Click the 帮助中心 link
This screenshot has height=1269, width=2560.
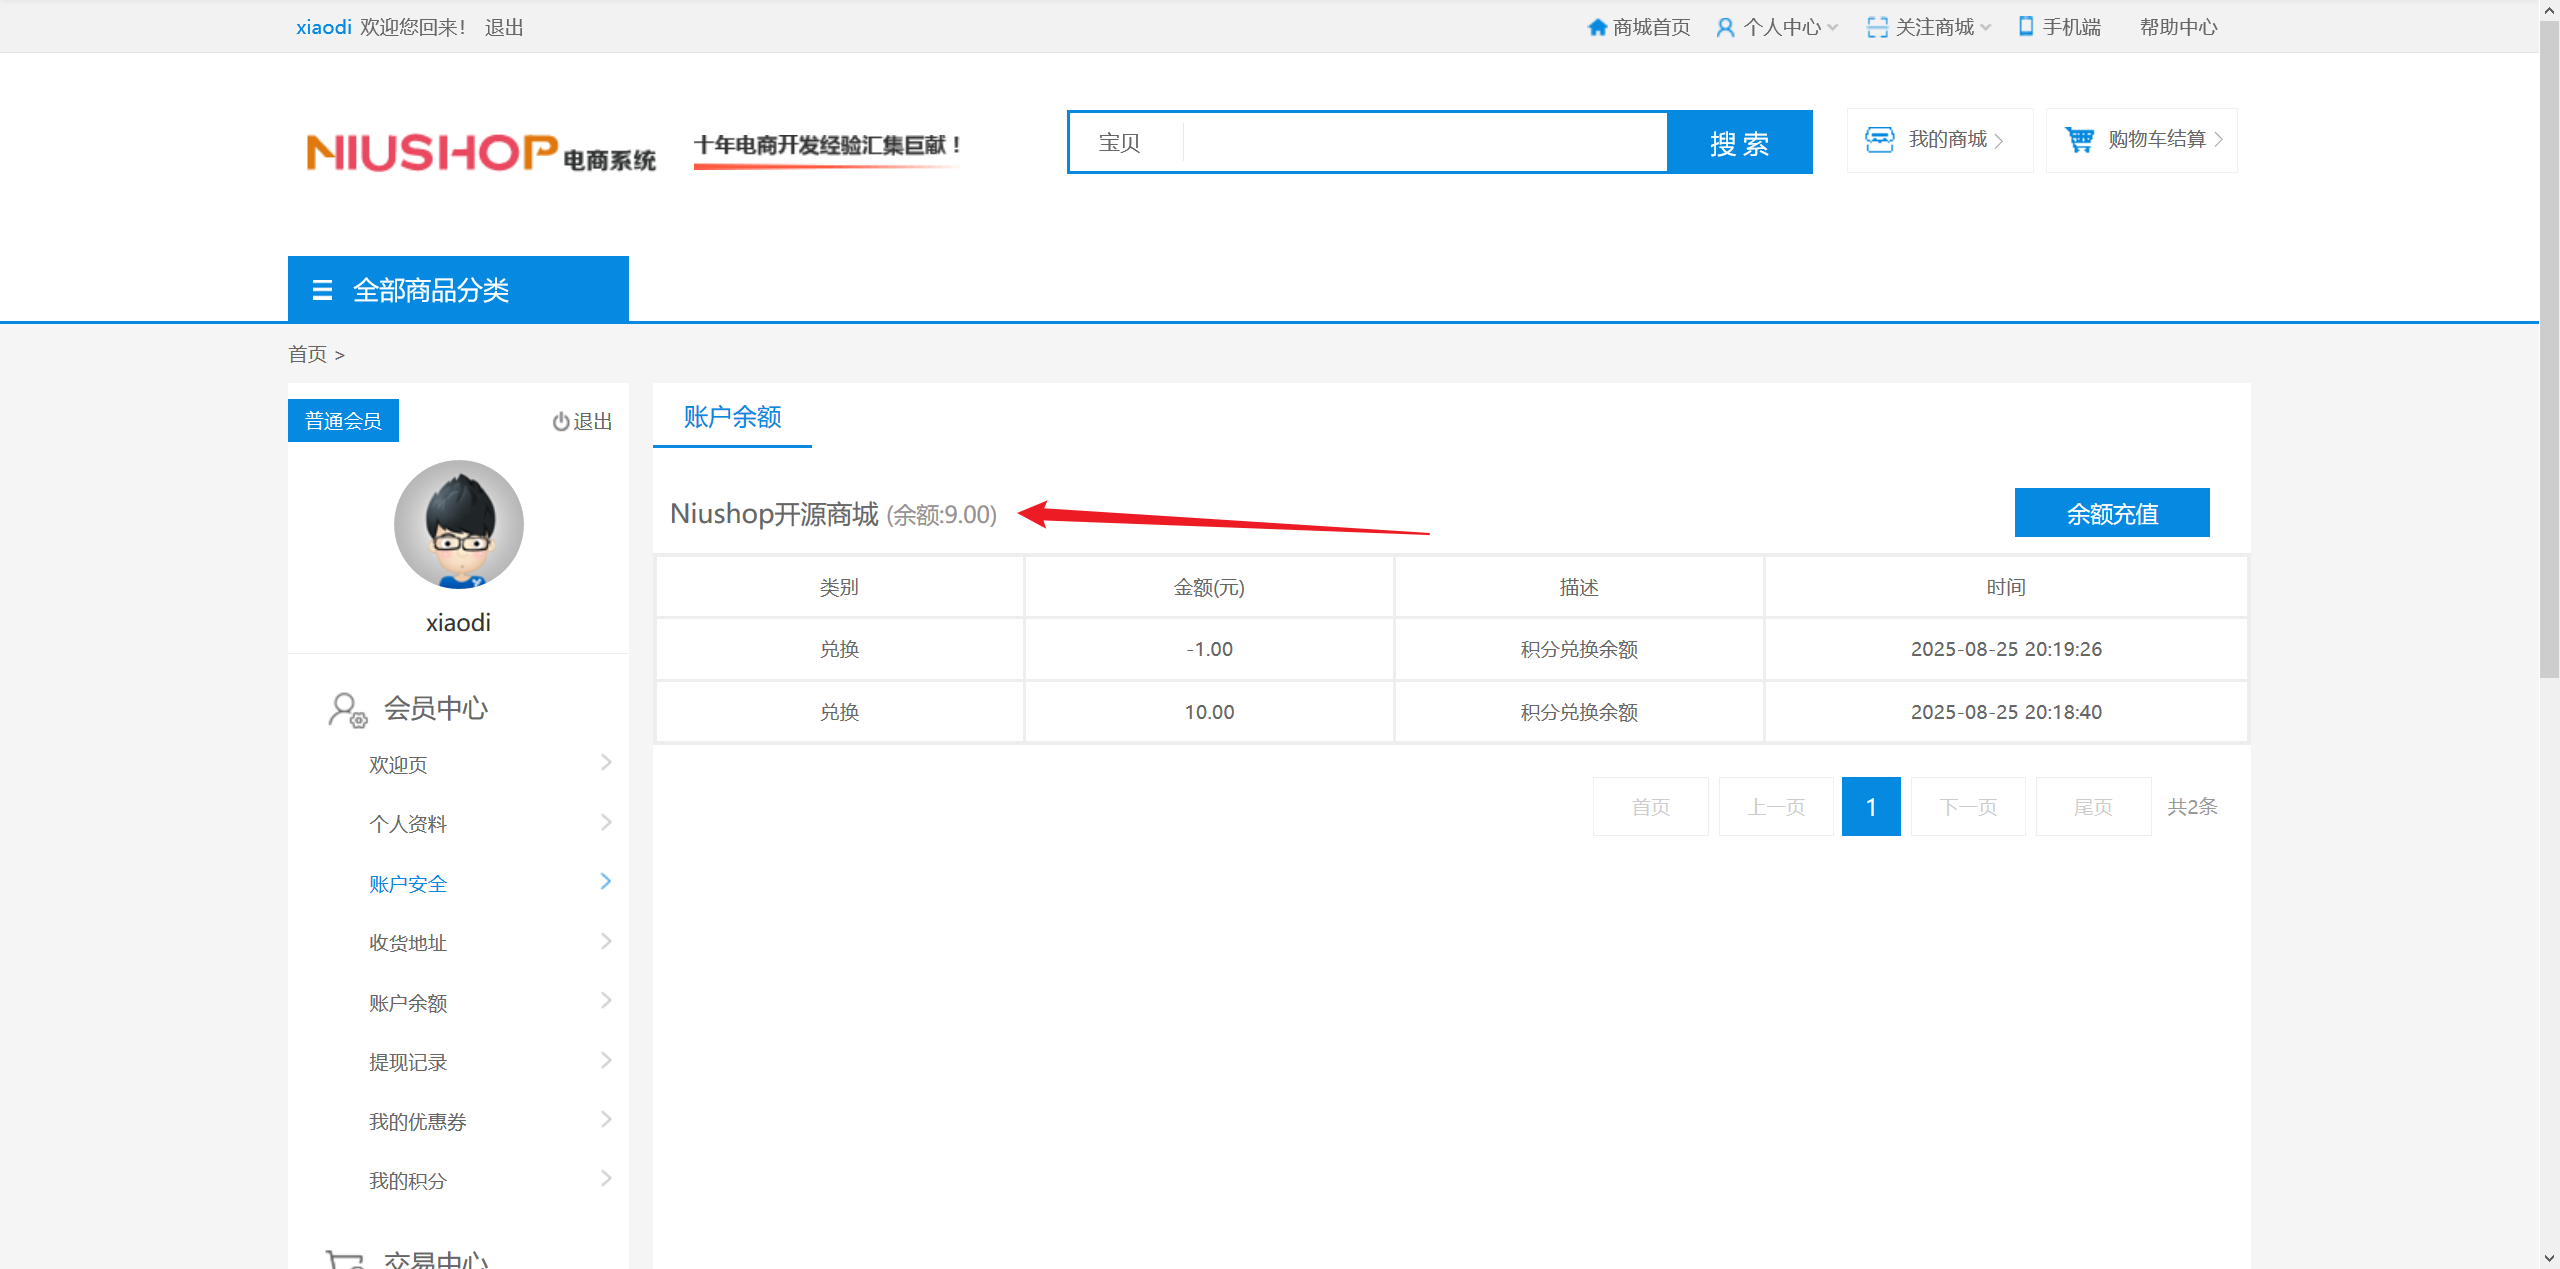pos(2178,27)
